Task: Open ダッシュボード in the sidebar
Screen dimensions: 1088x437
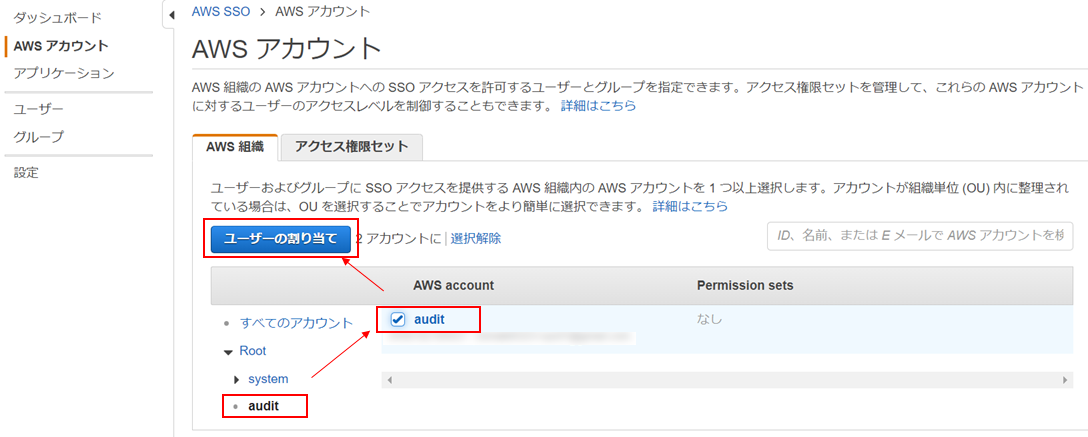Action: pos(58,17)
